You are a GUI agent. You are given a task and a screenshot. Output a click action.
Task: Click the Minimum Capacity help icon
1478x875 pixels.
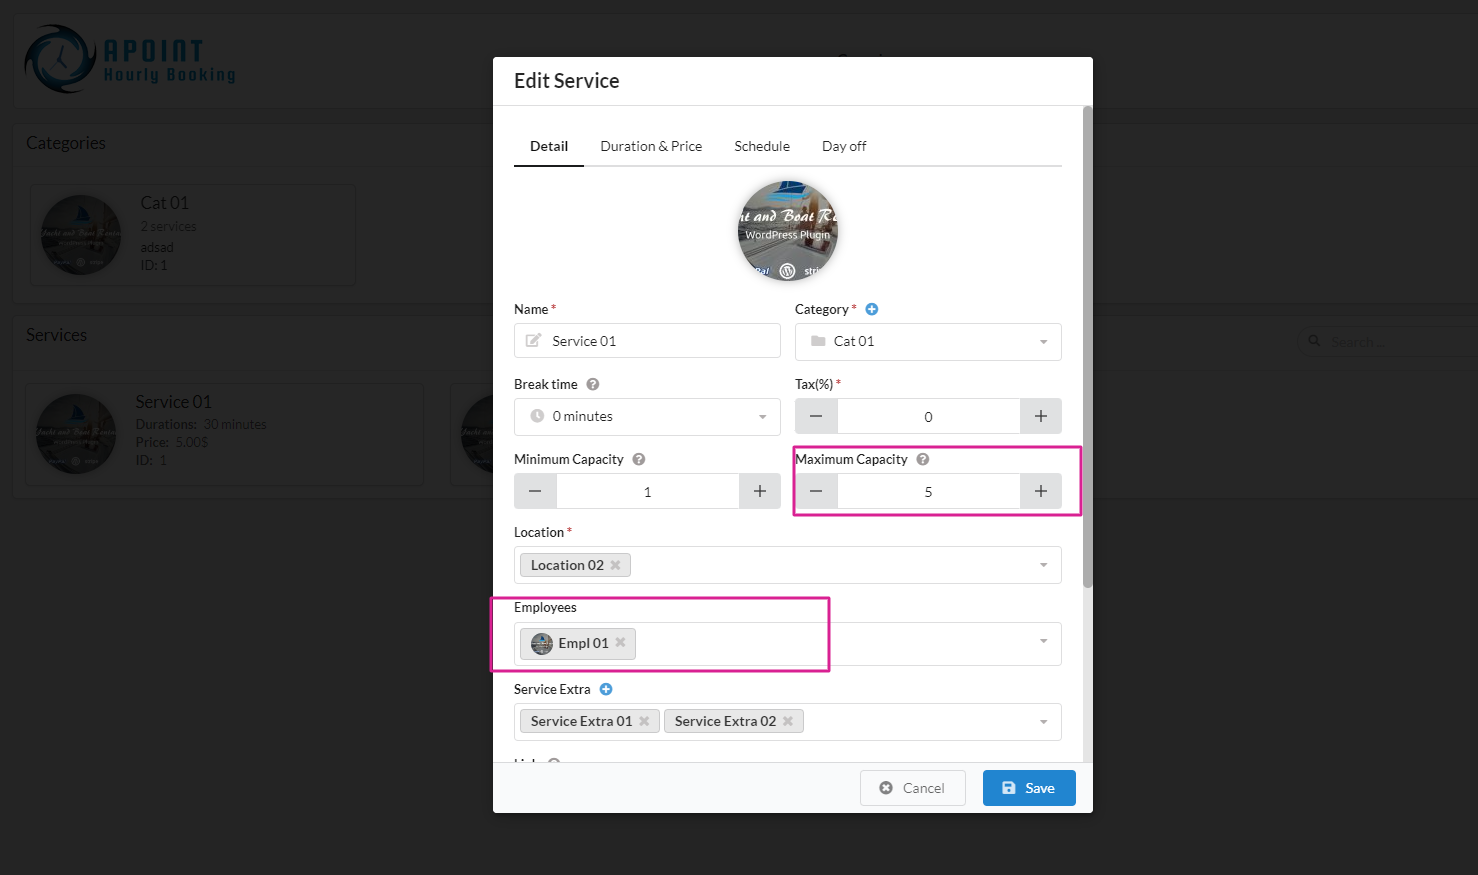click(x=639, y=459)
